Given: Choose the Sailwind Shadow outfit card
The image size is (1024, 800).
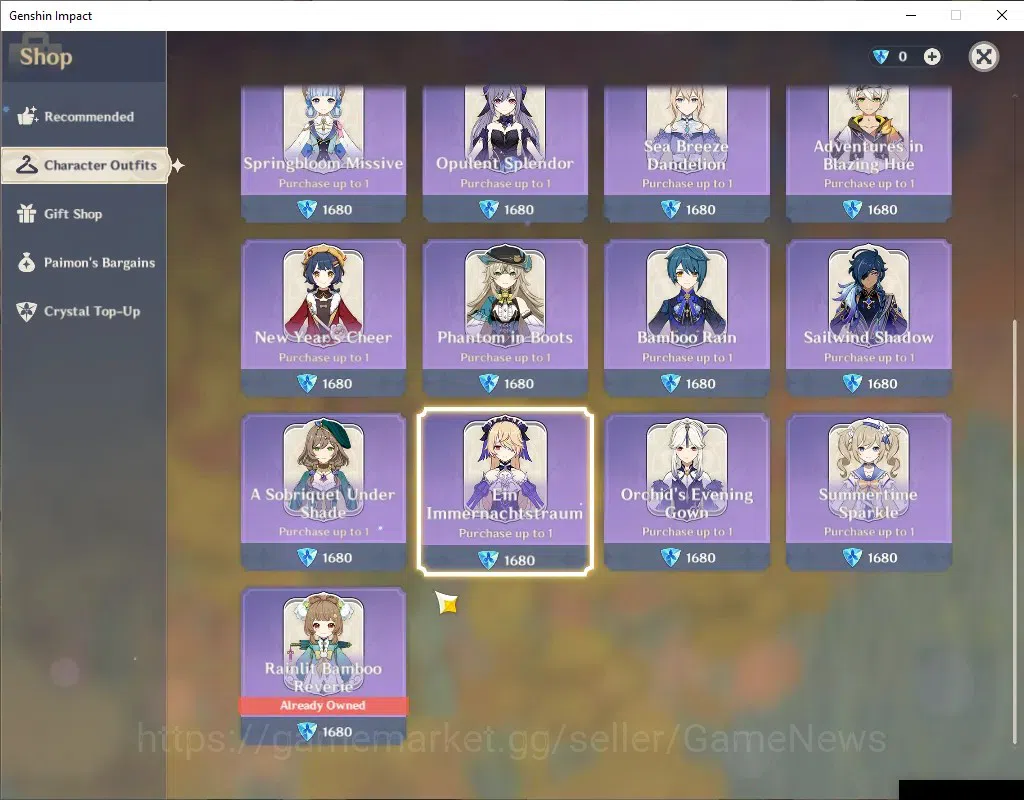Looking at the screenshot, I should tap(869, 317).
